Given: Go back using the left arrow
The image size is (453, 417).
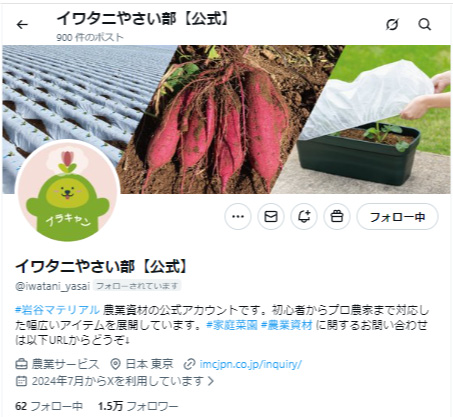Looking at the screenshot, I should tap(22, 24).
